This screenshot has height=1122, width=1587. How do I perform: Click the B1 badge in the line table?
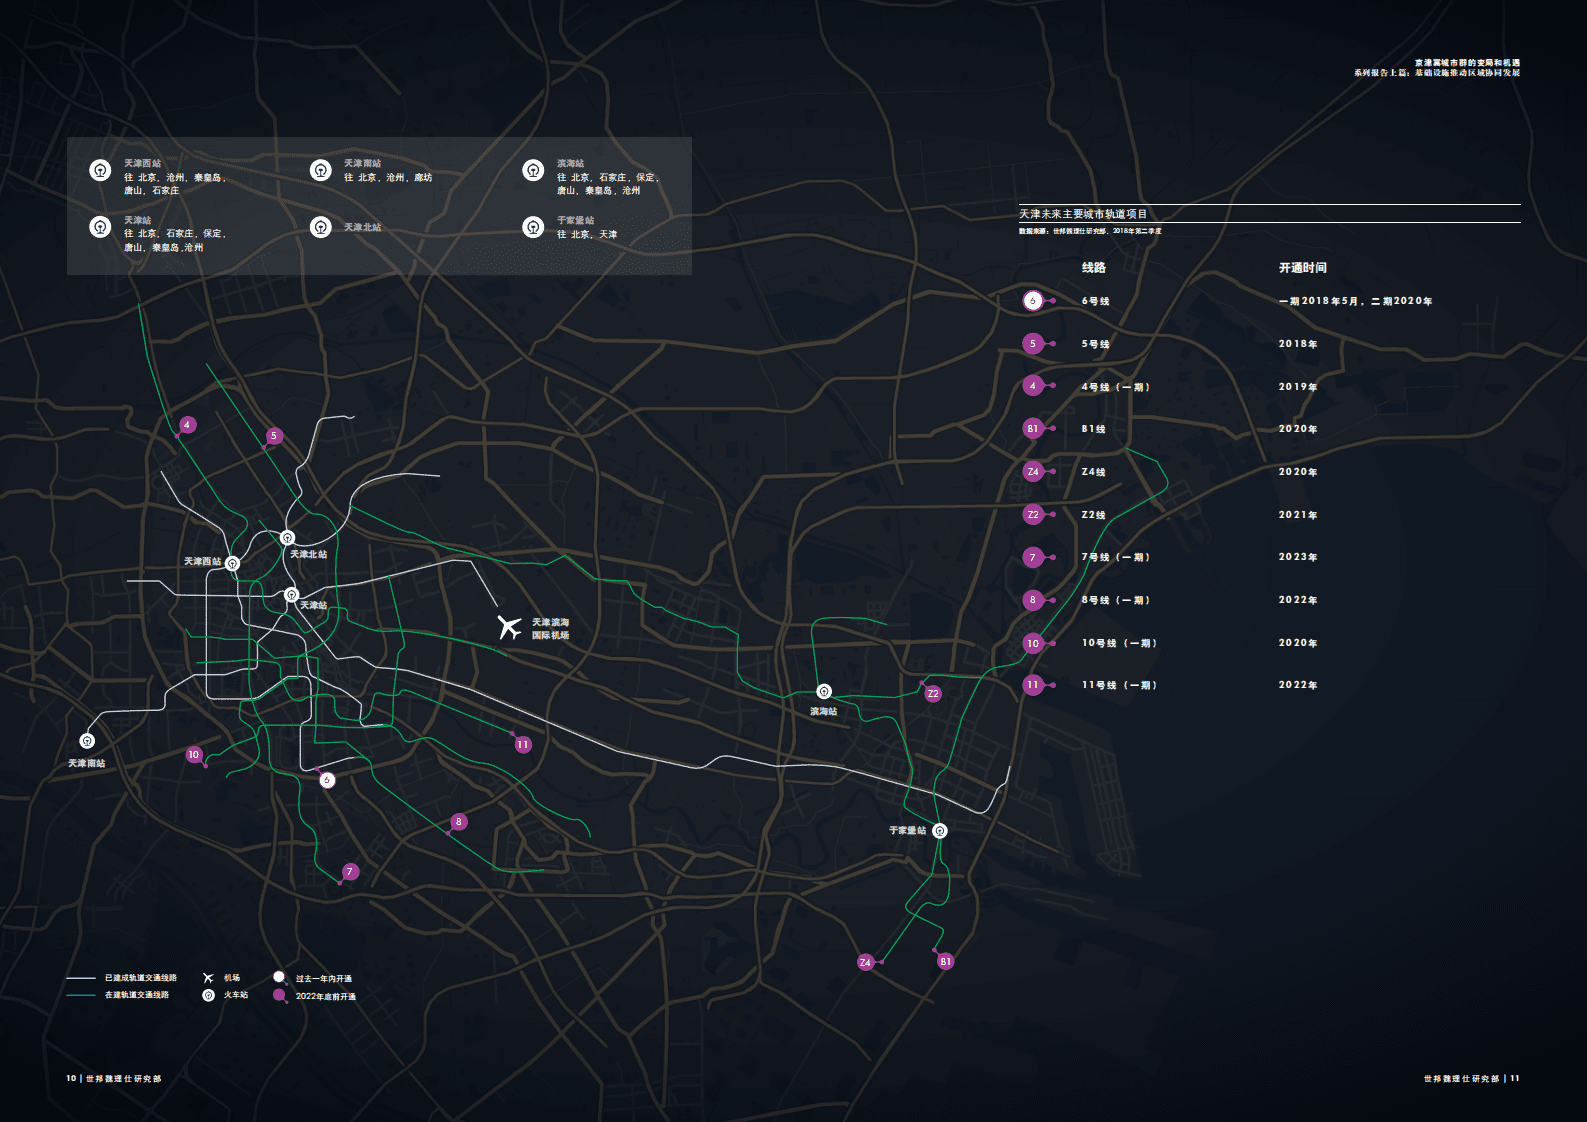pyautogui.click(x=1033, y=429)
